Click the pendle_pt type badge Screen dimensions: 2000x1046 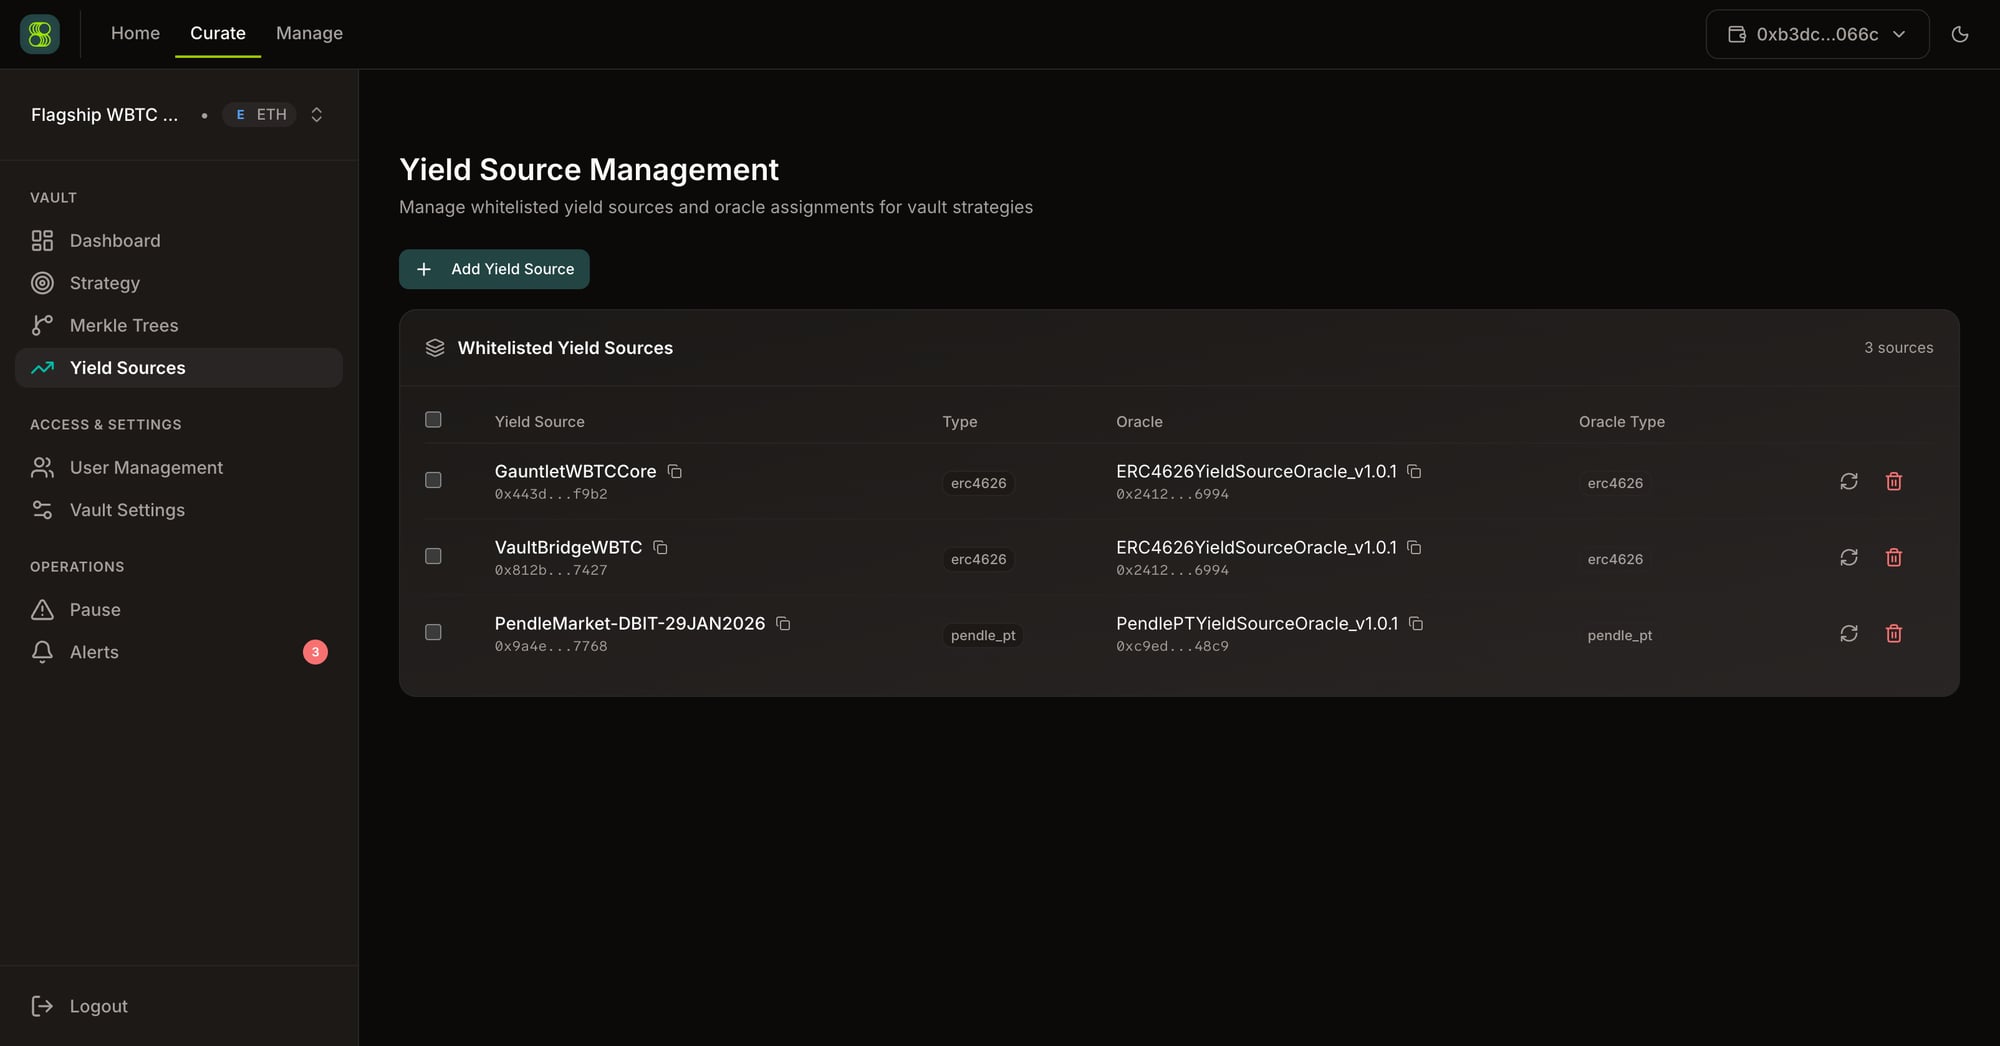tap(983, 635)
